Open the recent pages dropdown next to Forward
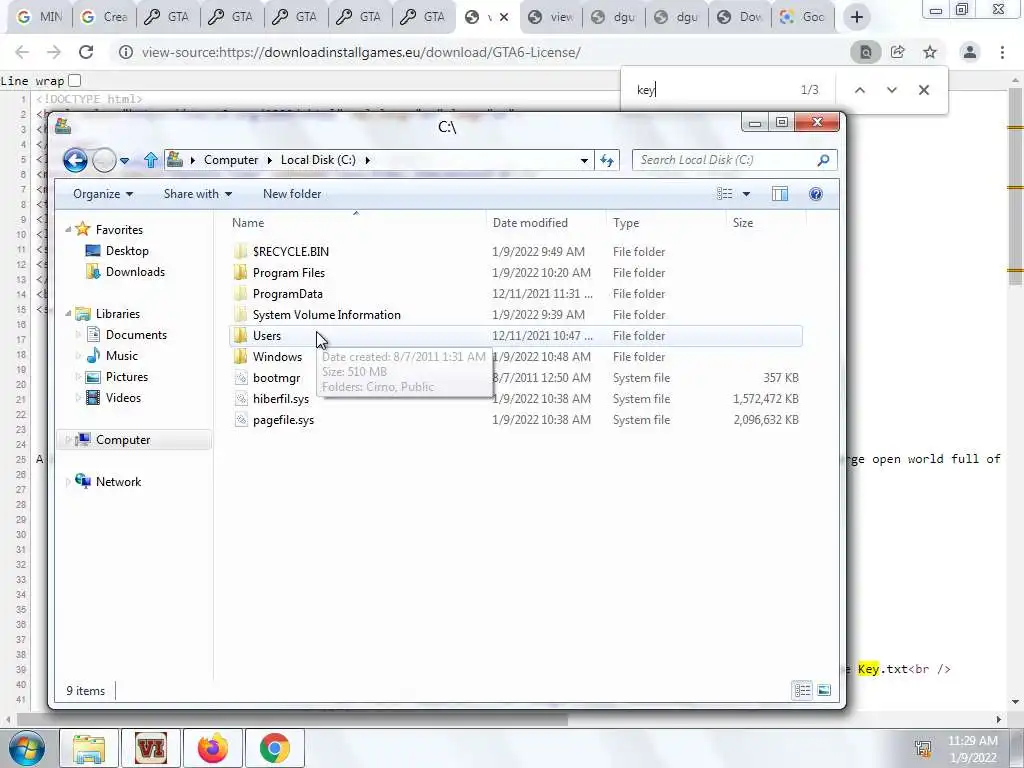Image resolution: width=1024 pixels, height=768 pixels. 124,161
